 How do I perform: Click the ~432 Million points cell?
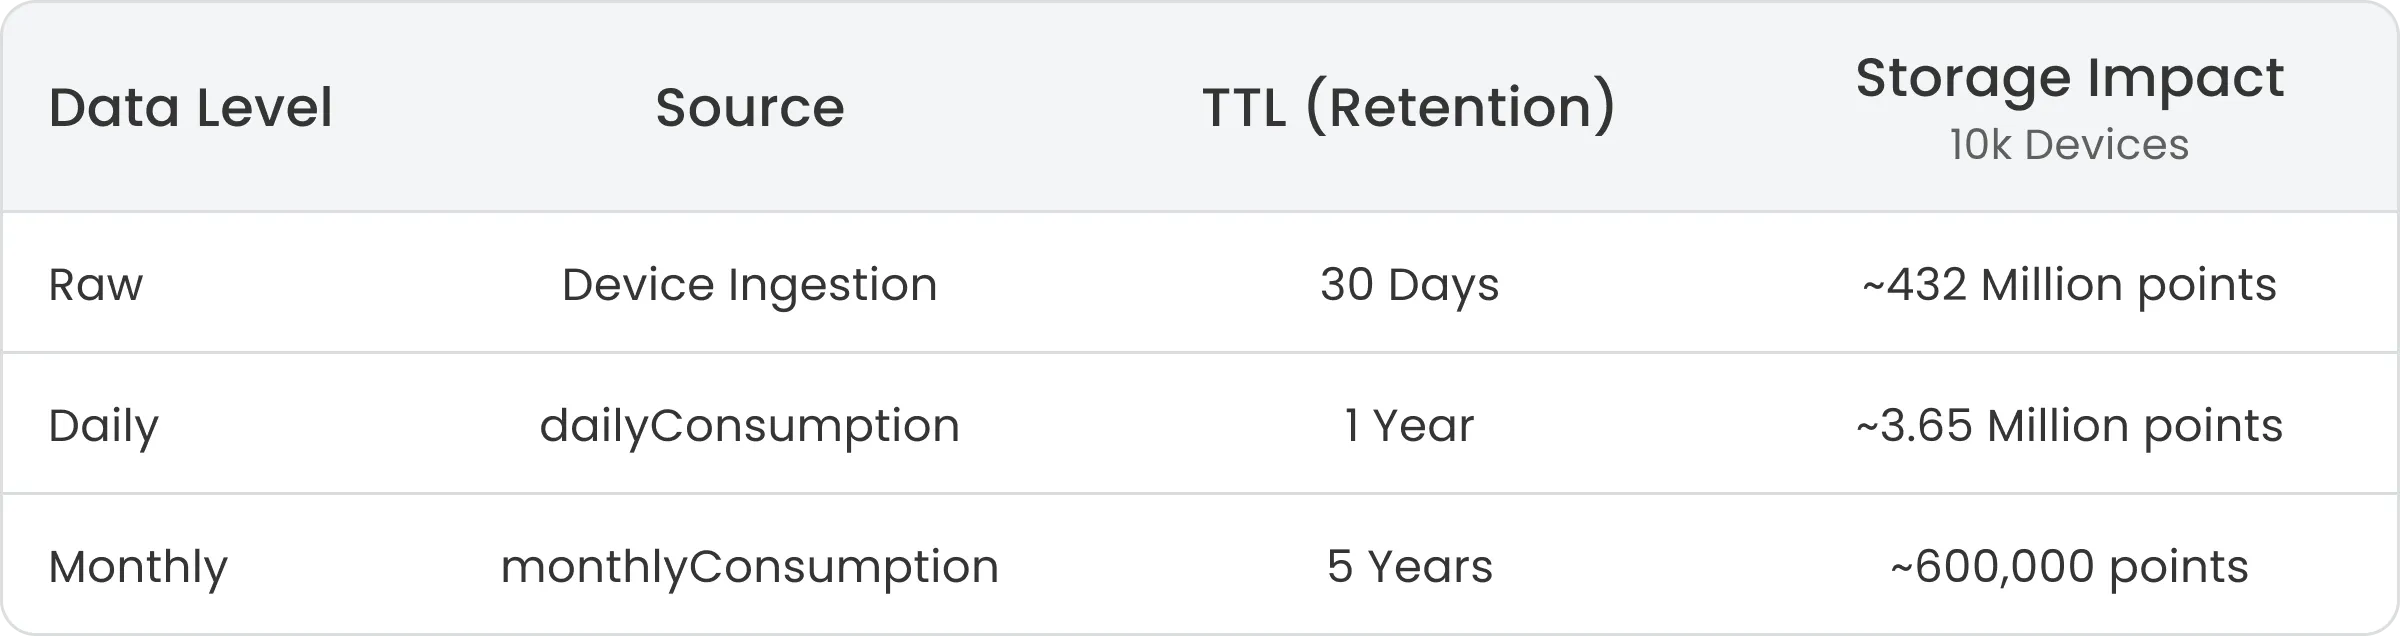pyautogui.click(x=2069, y=285)
